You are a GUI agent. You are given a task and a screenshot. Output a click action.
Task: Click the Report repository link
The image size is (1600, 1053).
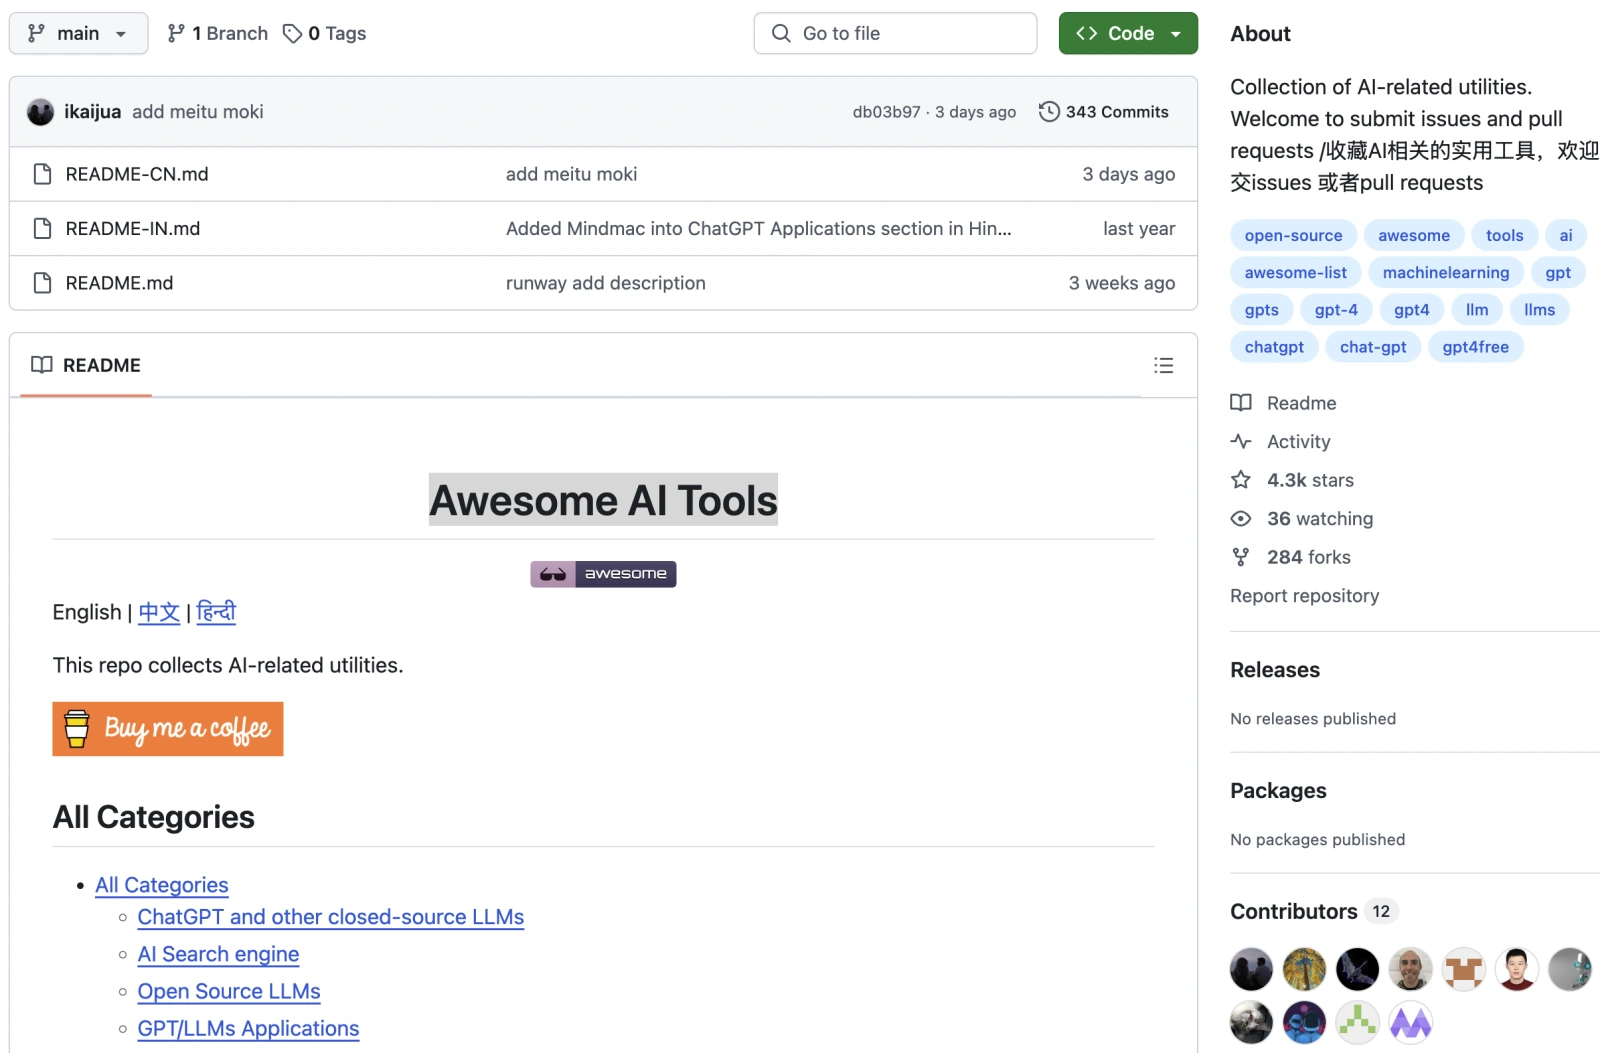(x=1304, y=596)
